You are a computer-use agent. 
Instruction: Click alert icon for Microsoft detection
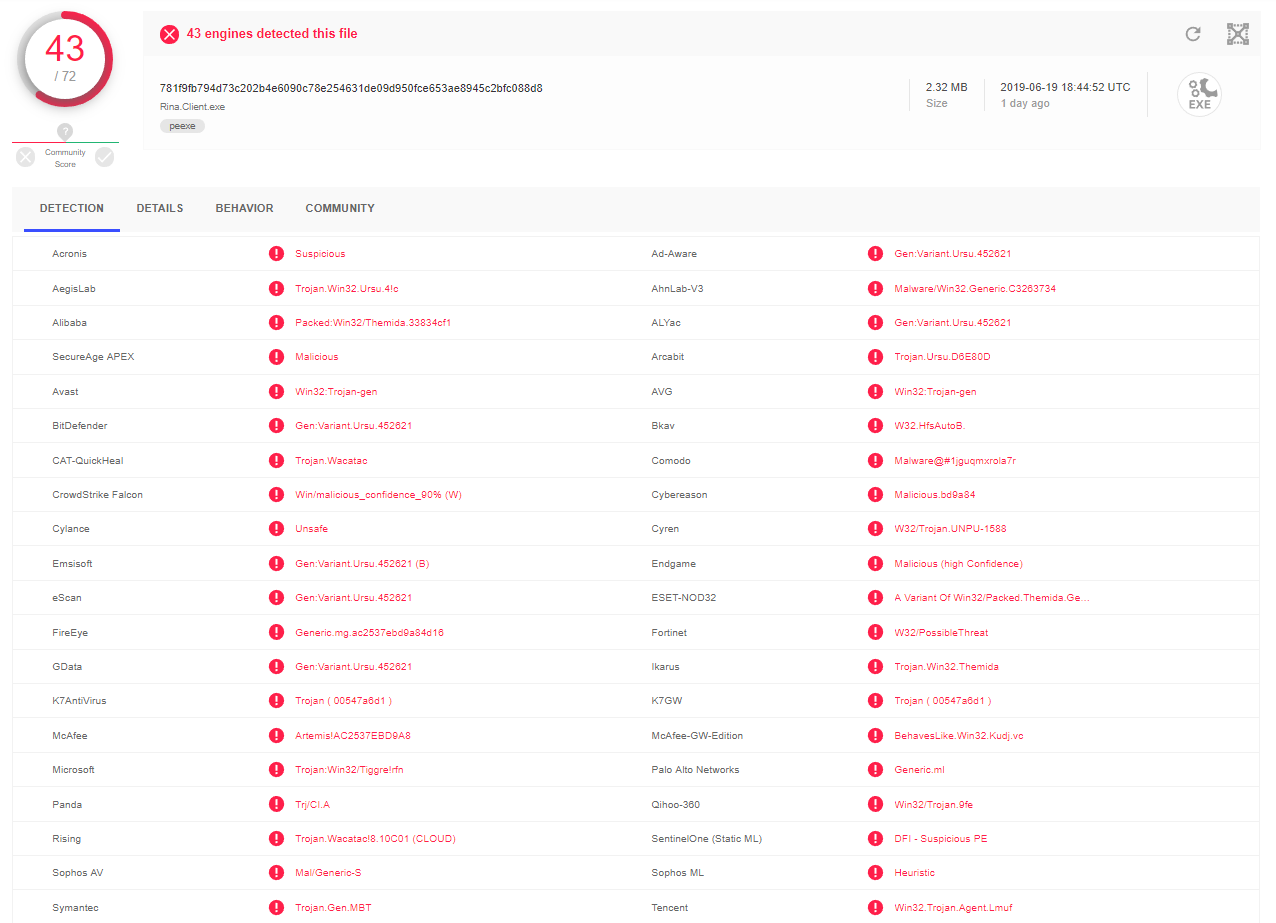pyautogui.click(x=276, y=770)
